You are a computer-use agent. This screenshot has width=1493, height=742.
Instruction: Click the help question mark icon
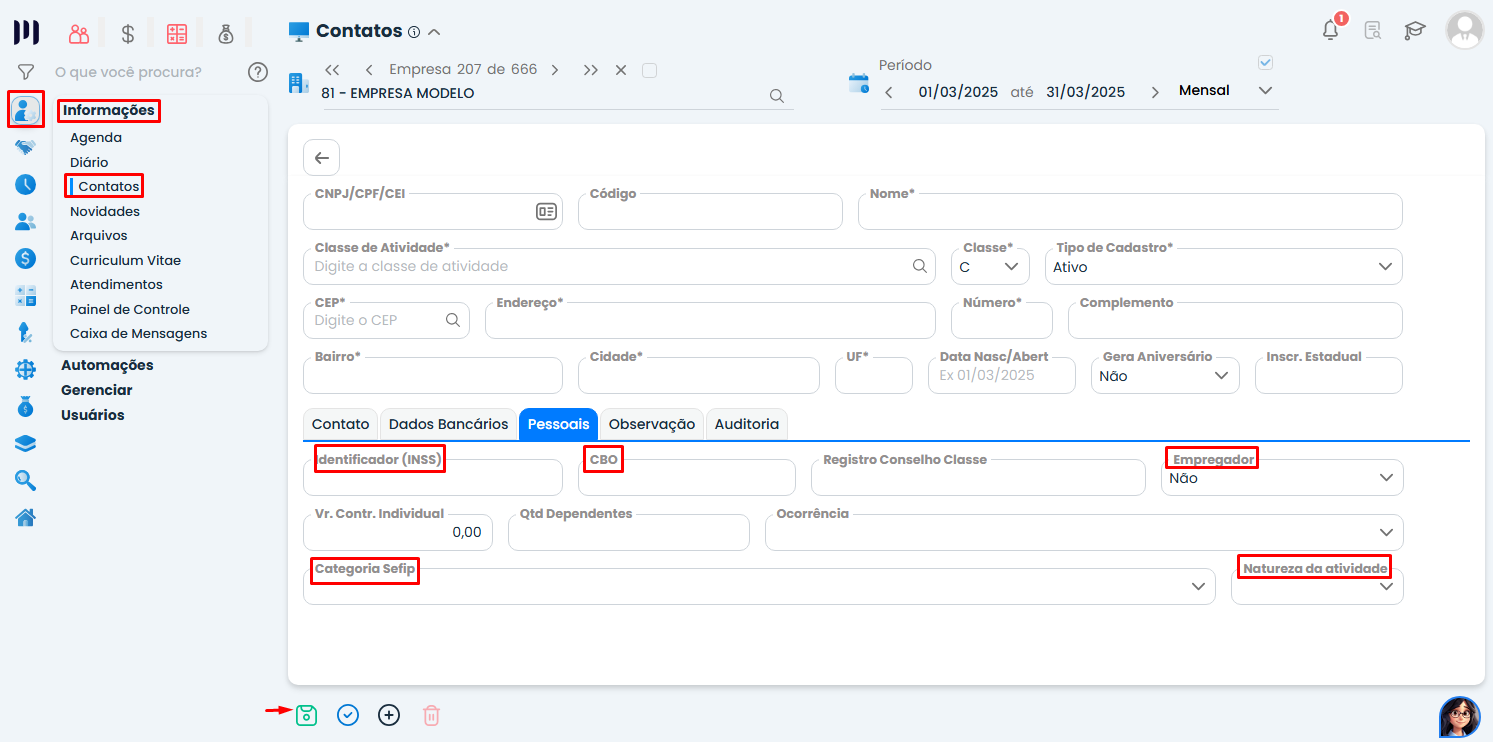pos(258,72)
